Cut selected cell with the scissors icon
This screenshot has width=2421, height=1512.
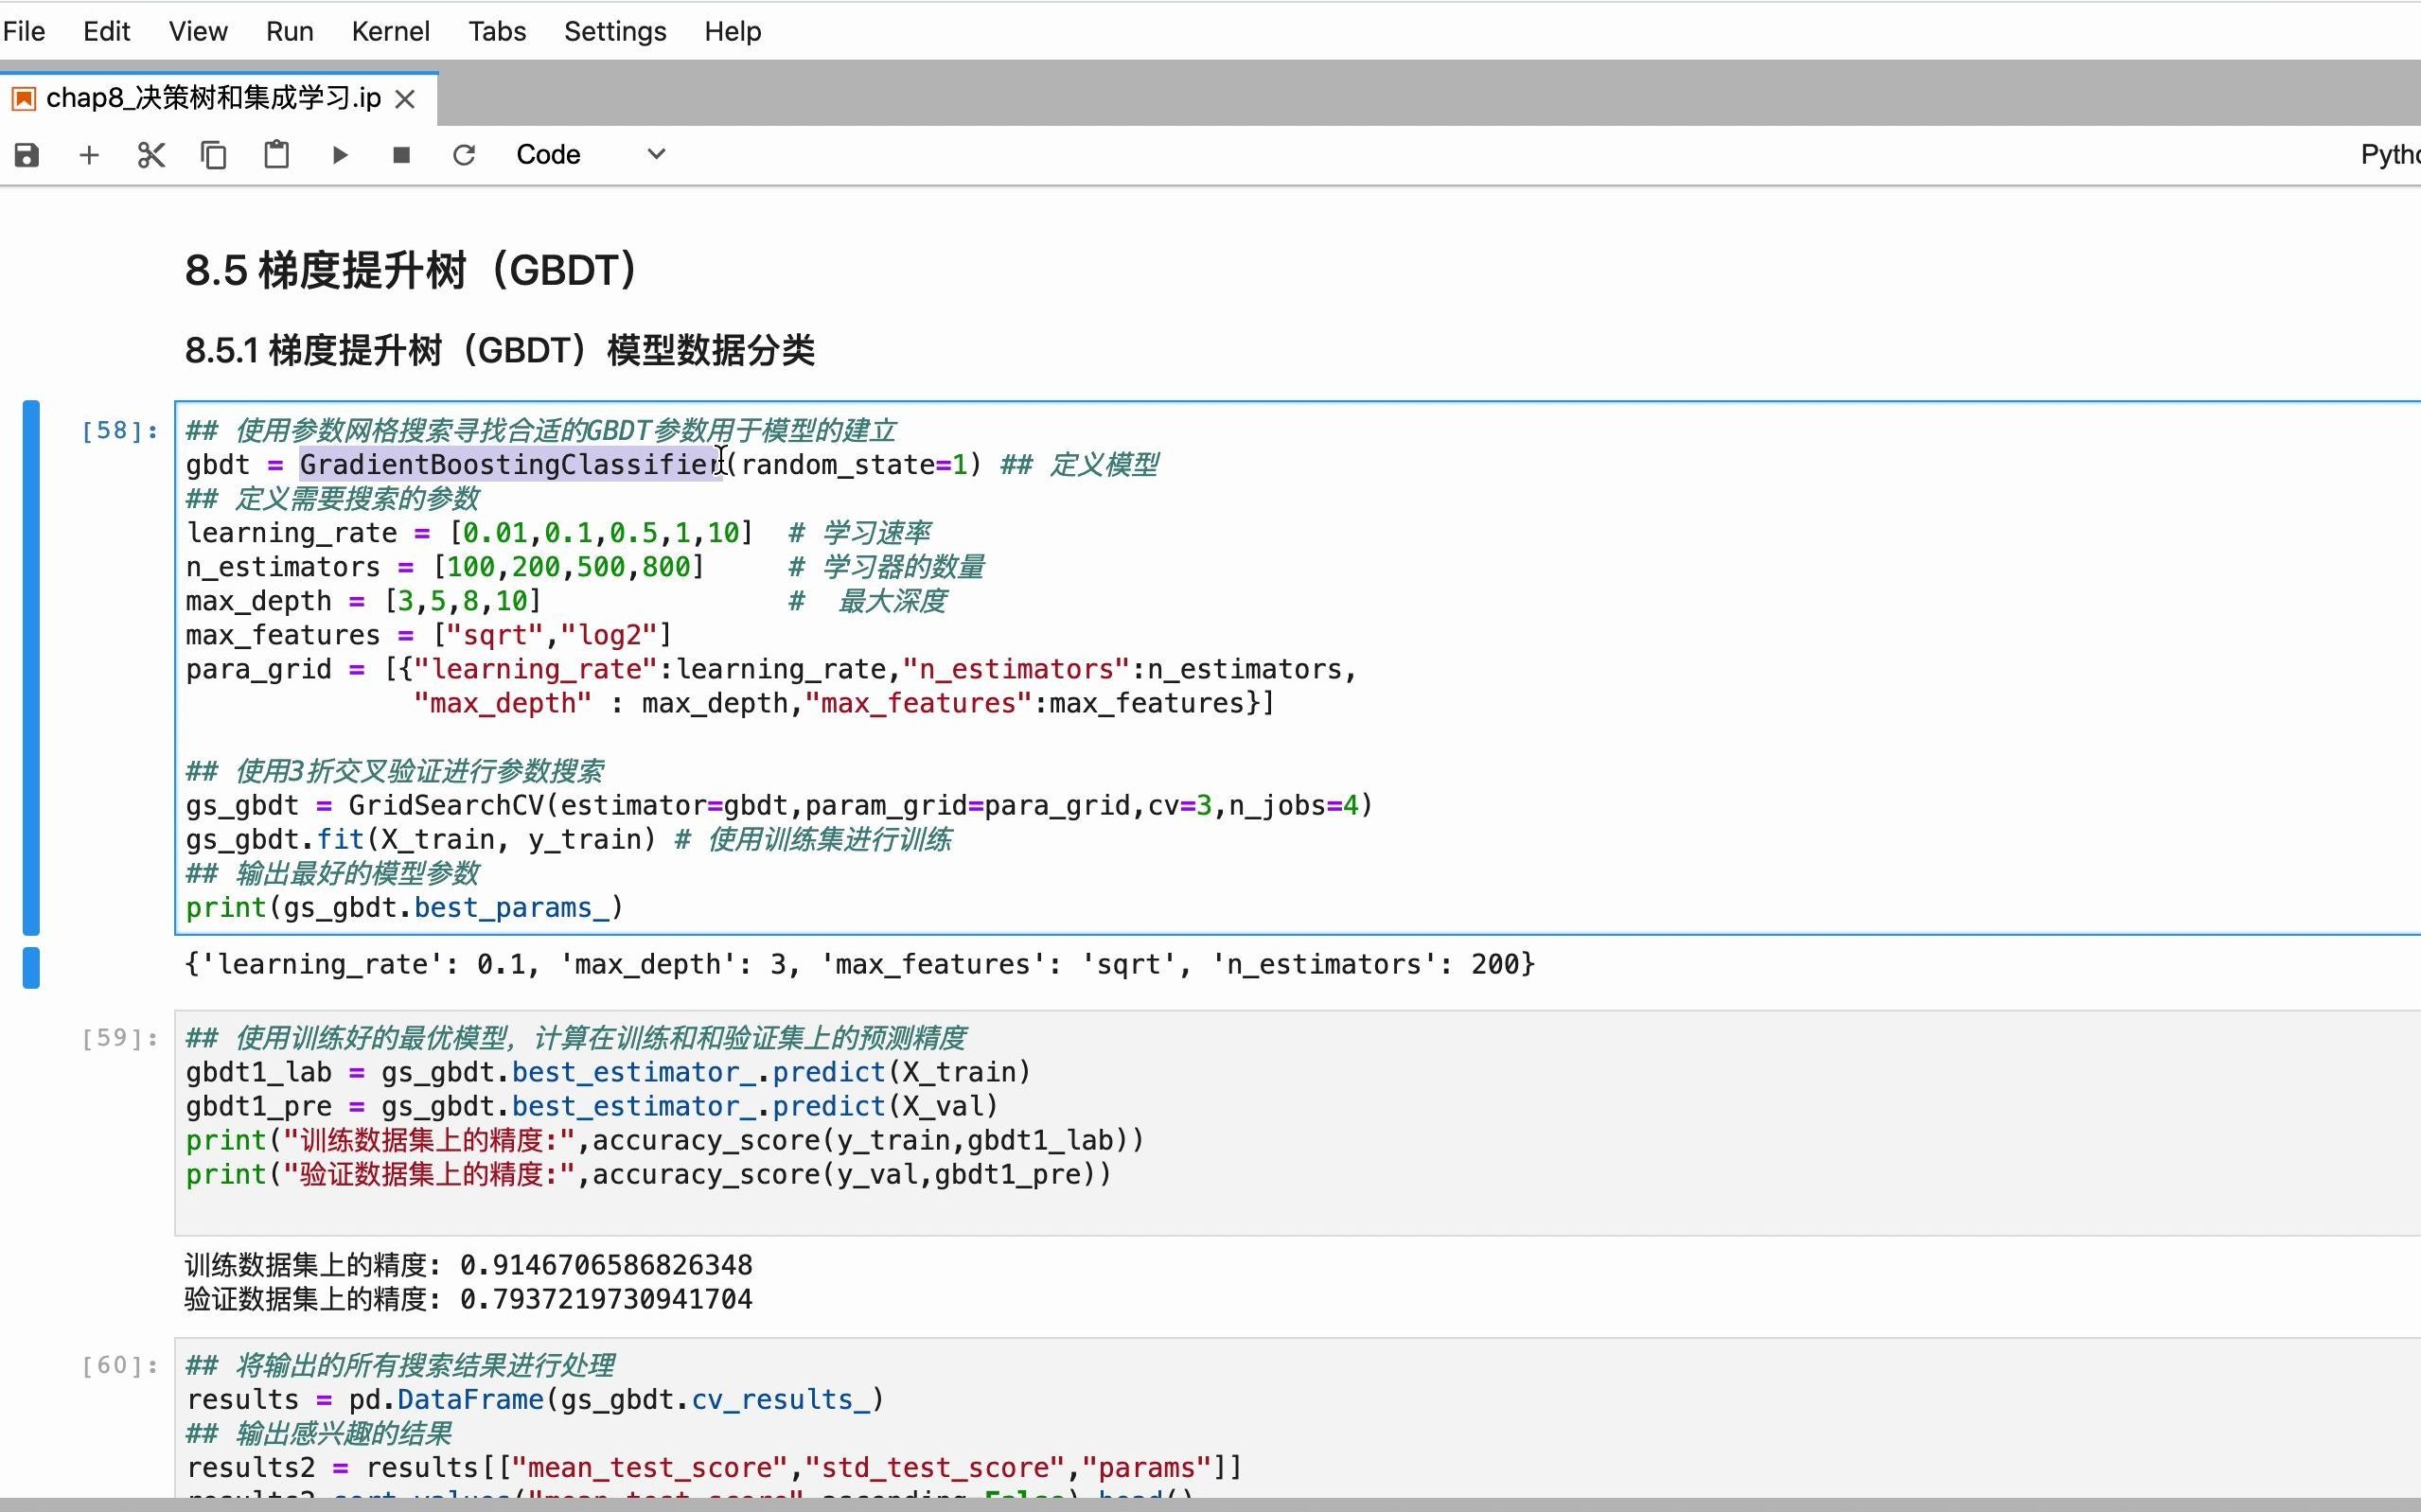[151, 155]
